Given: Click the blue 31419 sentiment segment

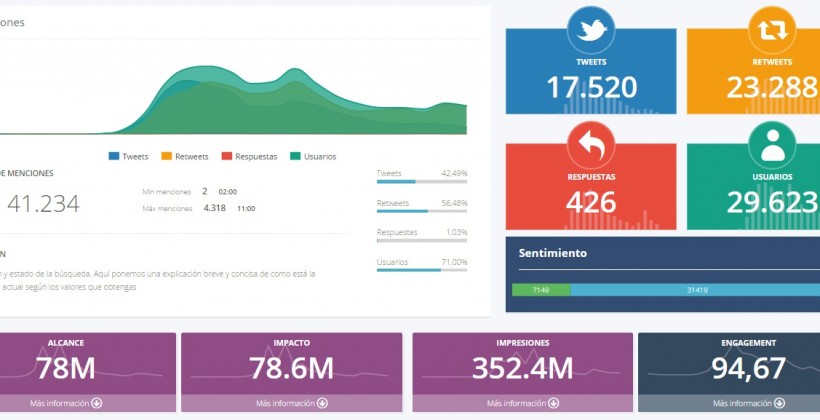Looking at the screenshot, I should [x=695, y=290].
